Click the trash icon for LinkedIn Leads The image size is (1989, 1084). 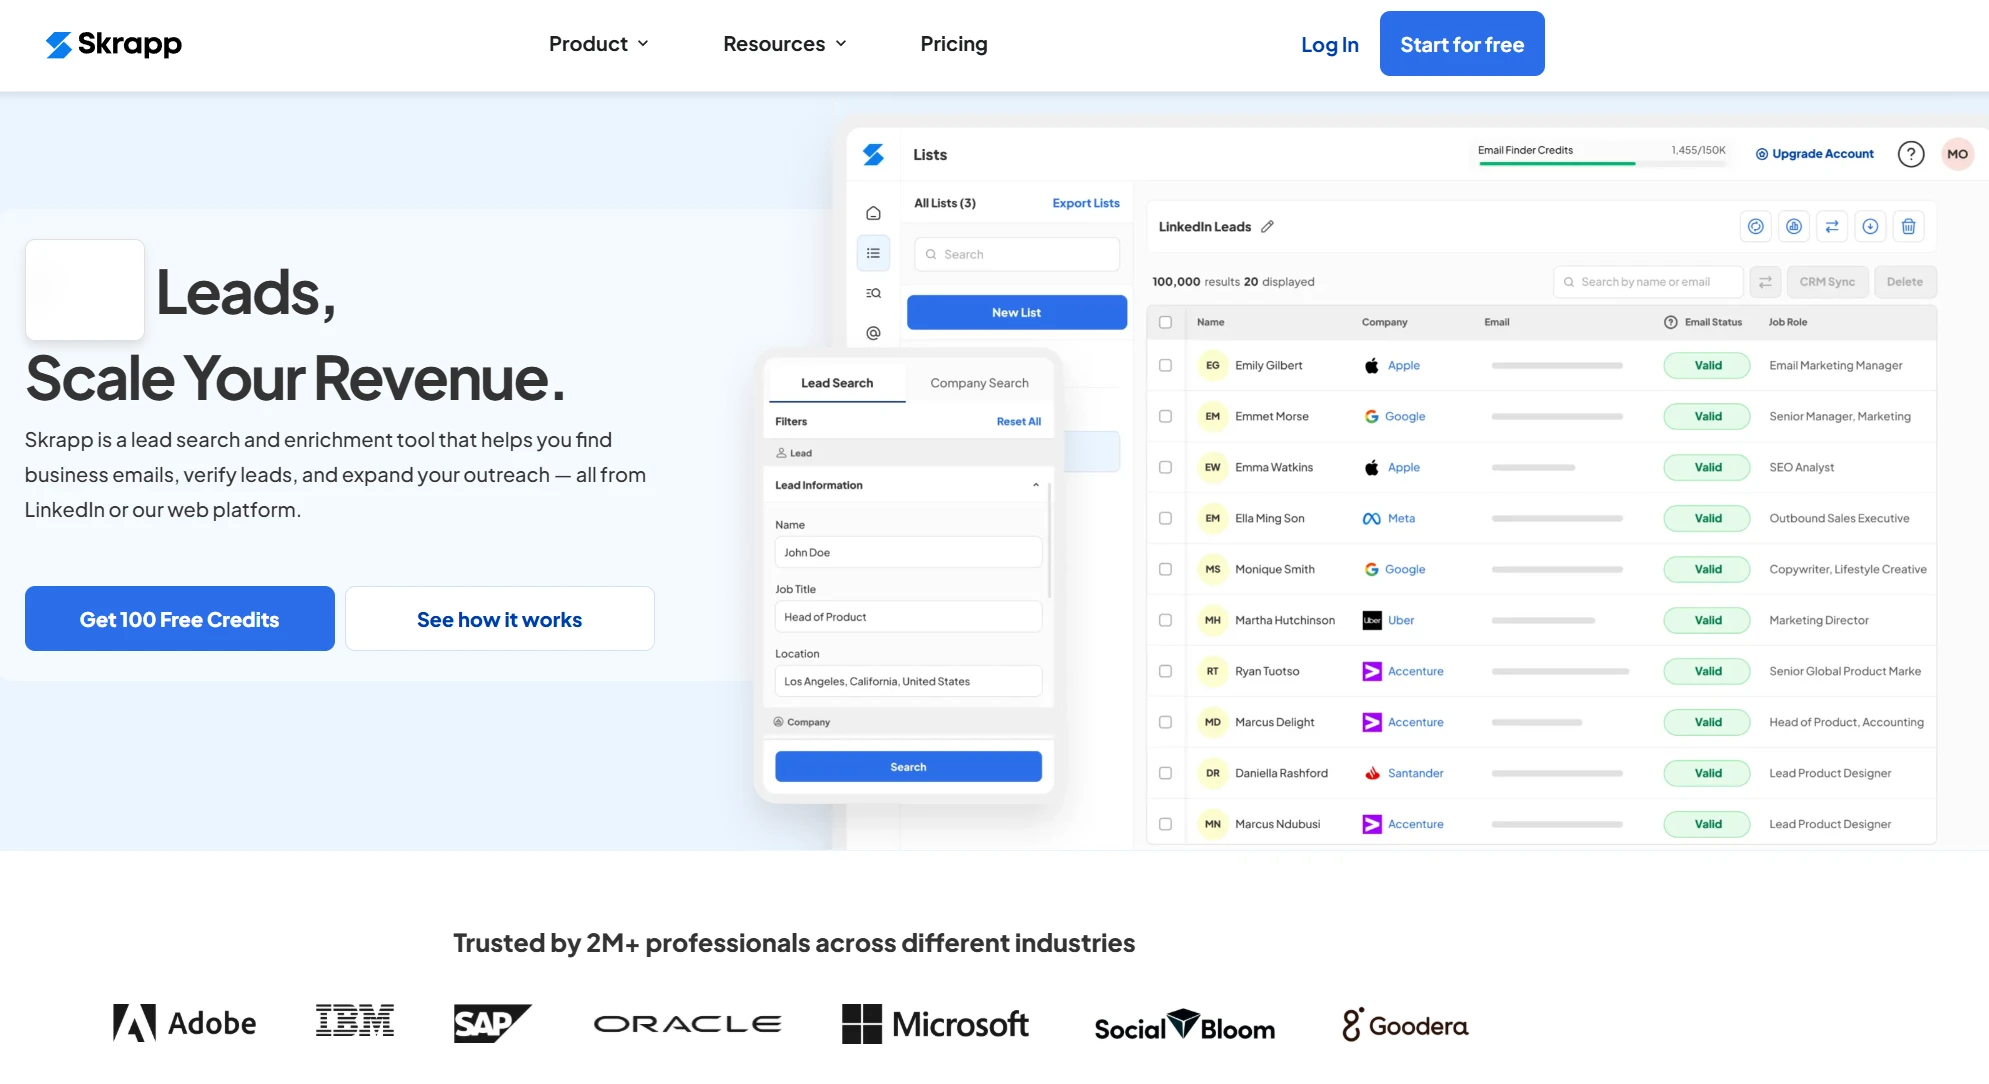click(x=1908, y=227)
